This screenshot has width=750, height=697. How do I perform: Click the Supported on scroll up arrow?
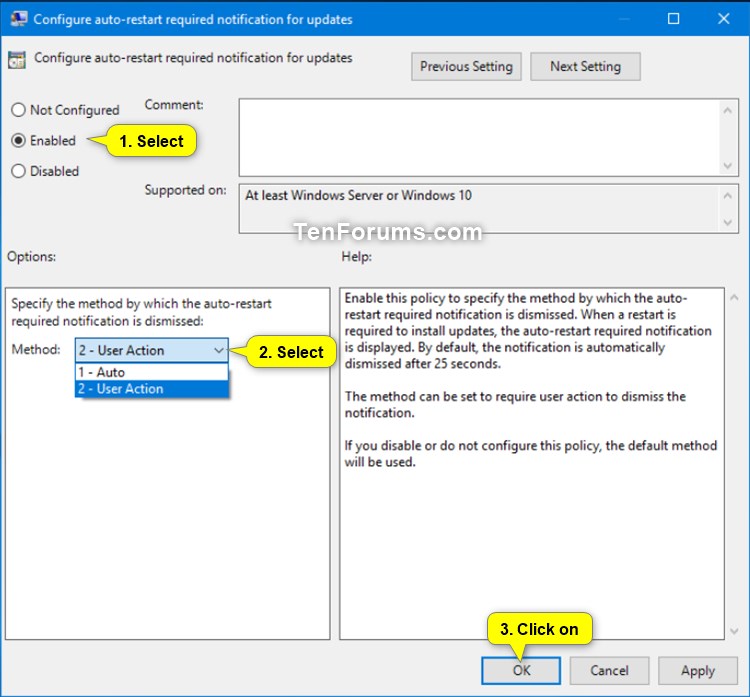point(728,195)
